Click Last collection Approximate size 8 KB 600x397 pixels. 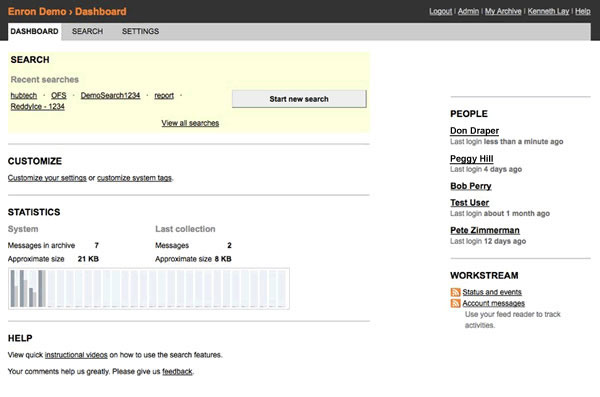click(223, 259)
